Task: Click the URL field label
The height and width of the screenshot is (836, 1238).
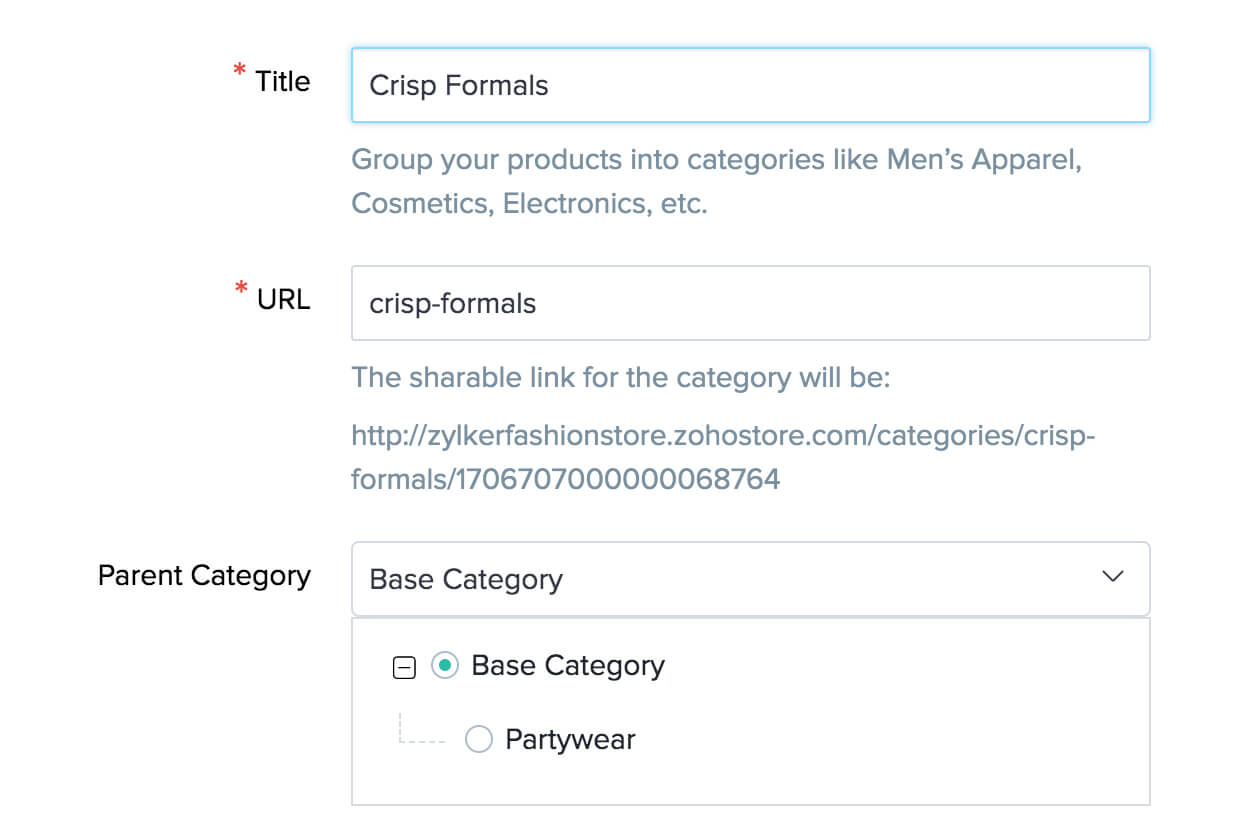Action: click(x=284, y=299)
